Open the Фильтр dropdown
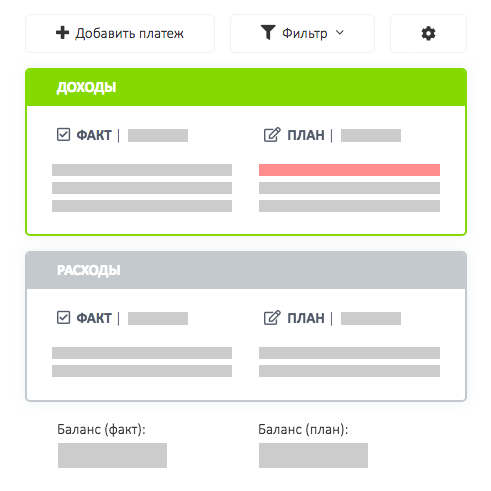Image resolution: width=491 pixels, height=491 pixels. tap(302, 33)
